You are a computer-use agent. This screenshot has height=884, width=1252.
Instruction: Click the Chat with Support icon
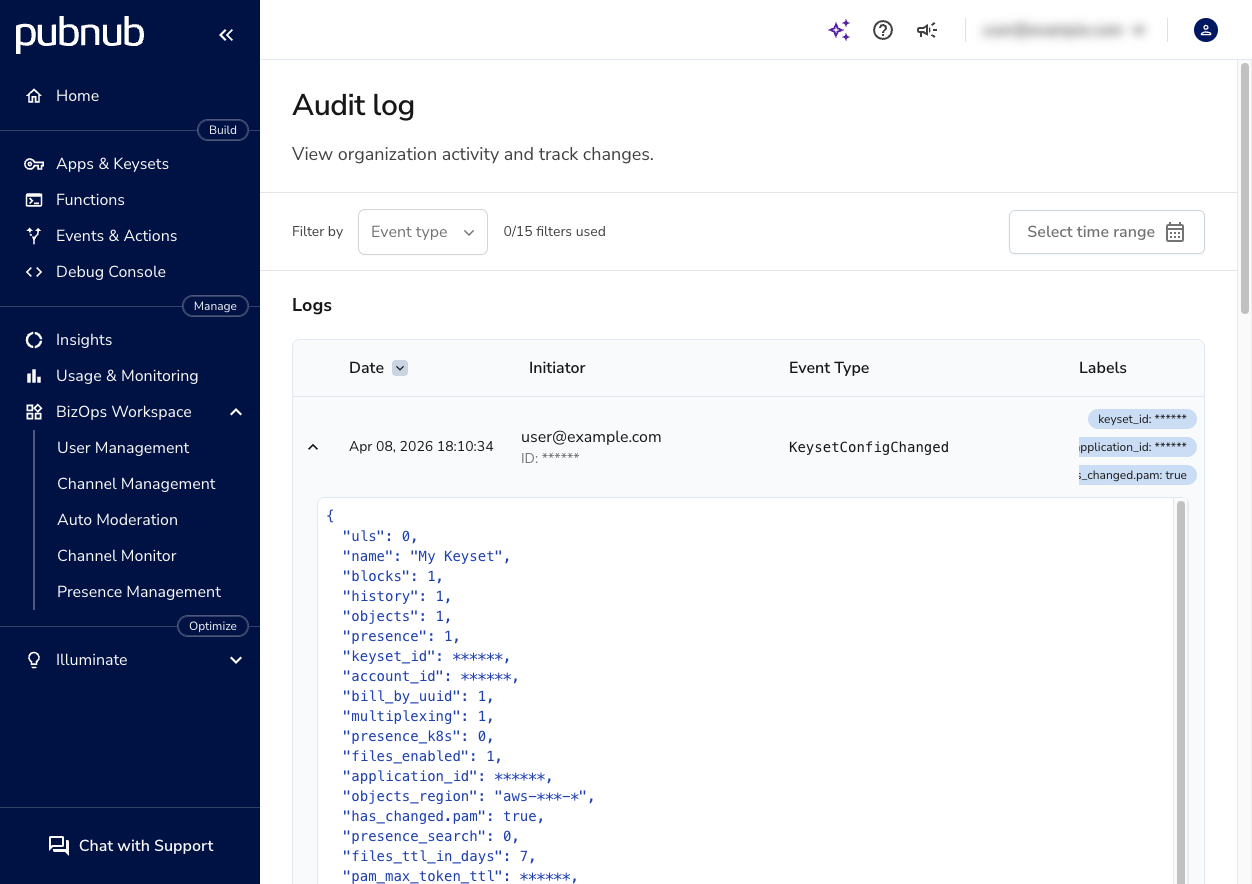point(58,845)
